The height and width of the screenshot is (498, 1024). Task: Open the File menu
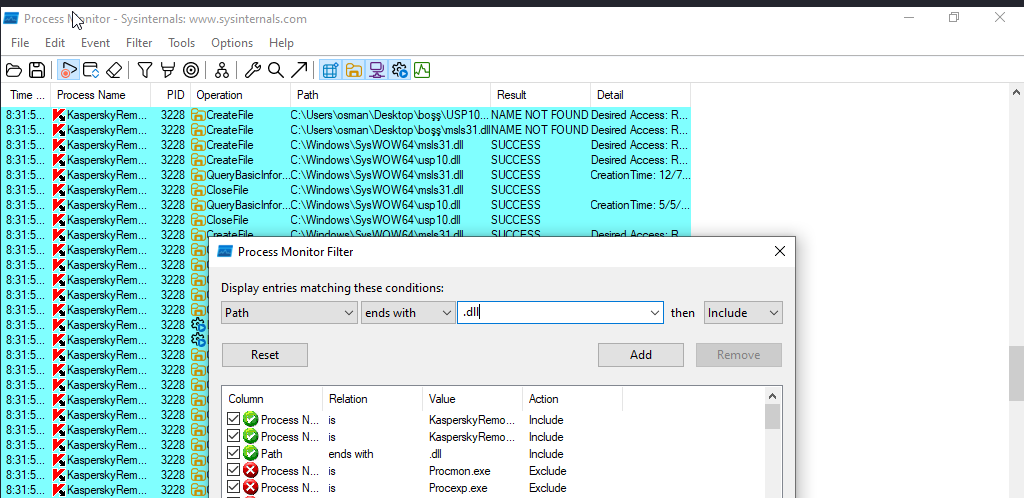[20, 43]
